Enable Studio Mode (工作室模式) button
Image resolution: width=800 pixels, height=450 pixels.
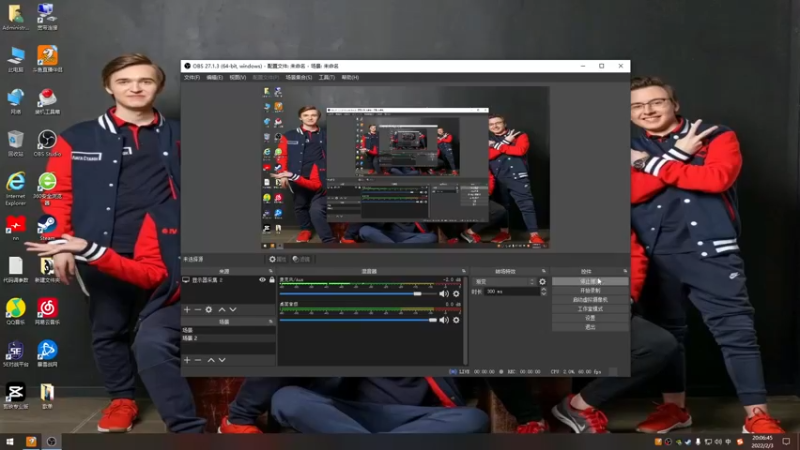pos(590,309)
